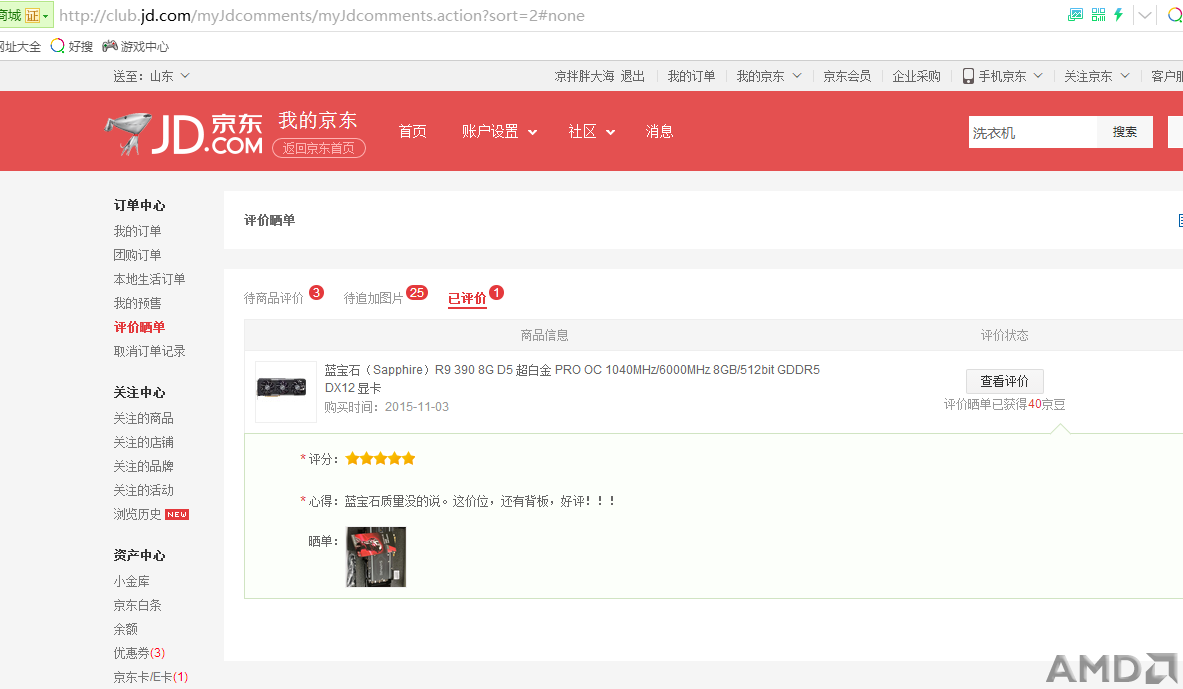Click the 购买时间 2015-11-03 text

tap(386, 407)
